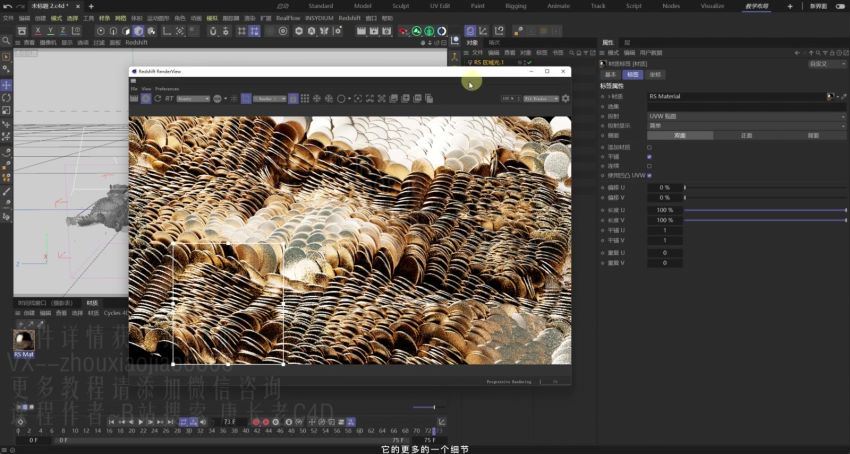Click the coordinate system icon beside Z axis
The width and height of the screenshot is (850, 454).
(76, 31)
